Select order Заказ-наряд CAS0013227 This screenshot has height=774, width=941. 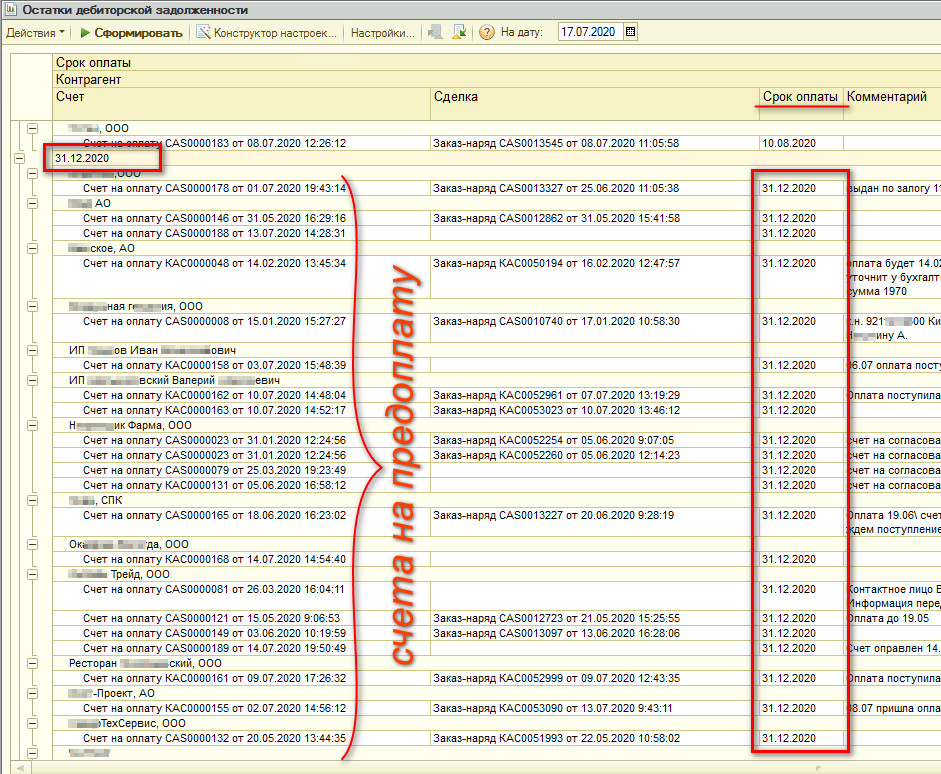click(553, 515)
